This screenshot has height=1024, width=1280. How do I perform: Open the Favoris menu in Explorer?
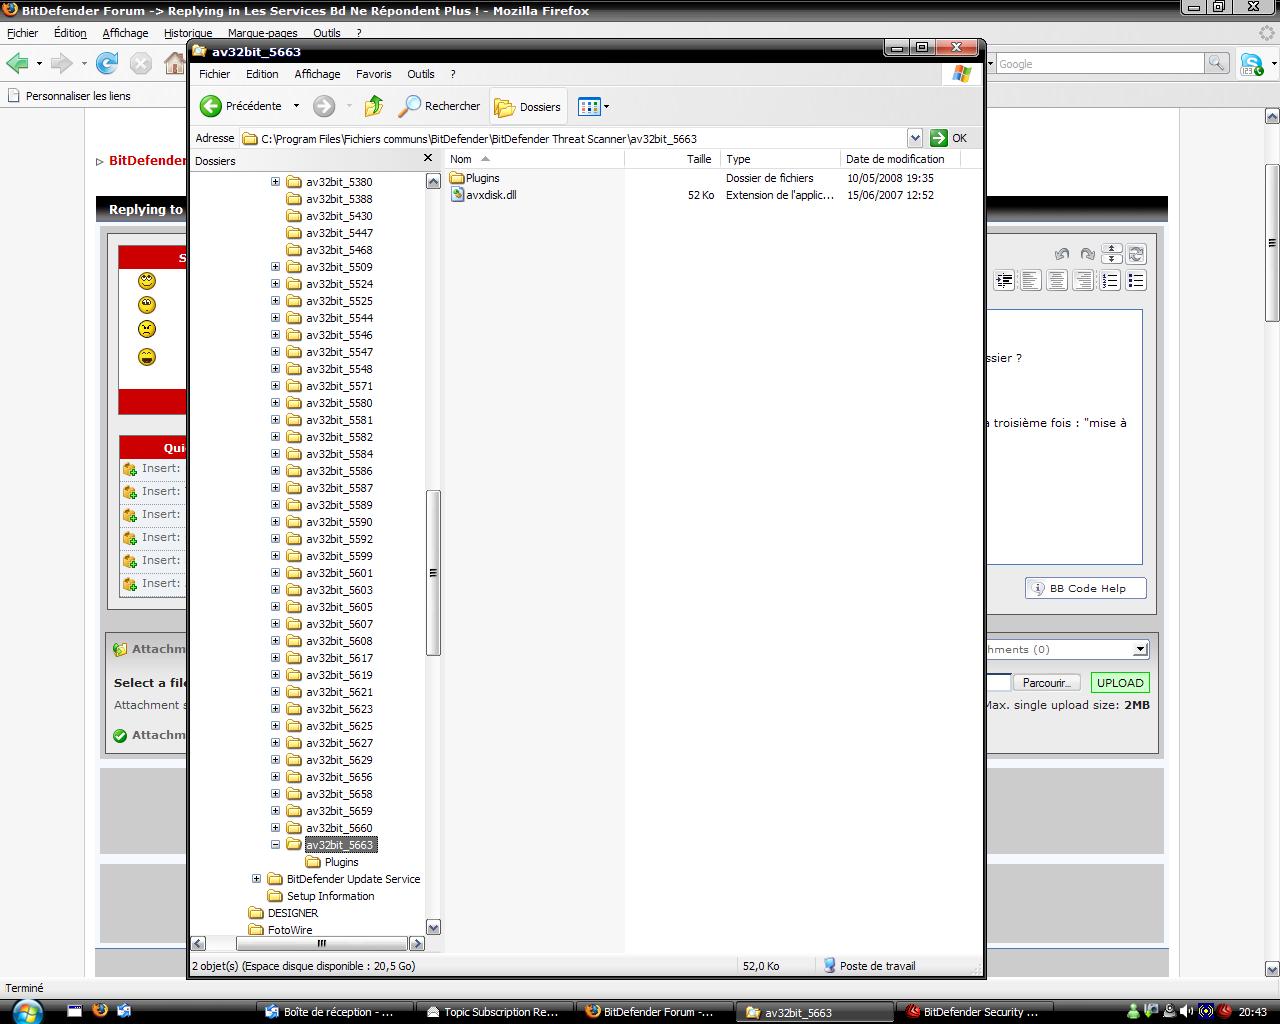pos(373,74)
